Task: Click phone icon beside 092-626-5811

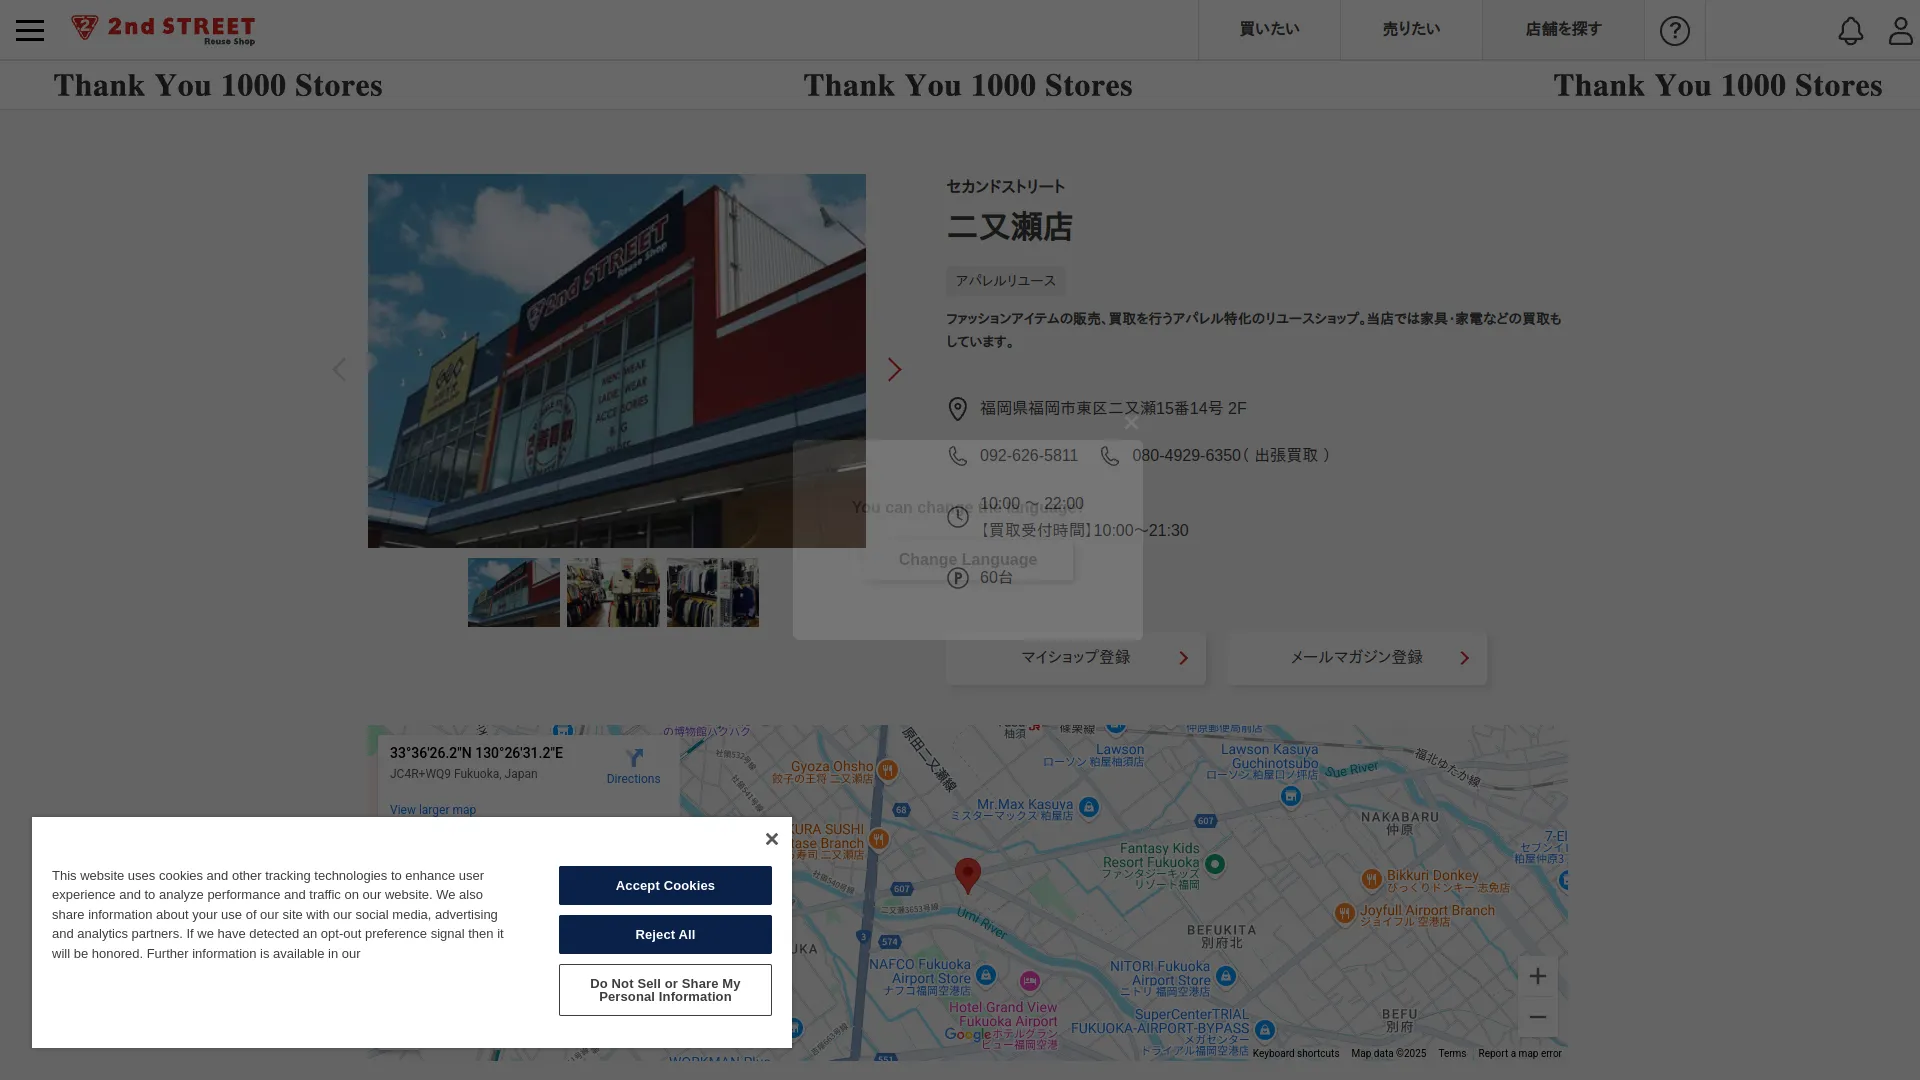Action: 957,456
